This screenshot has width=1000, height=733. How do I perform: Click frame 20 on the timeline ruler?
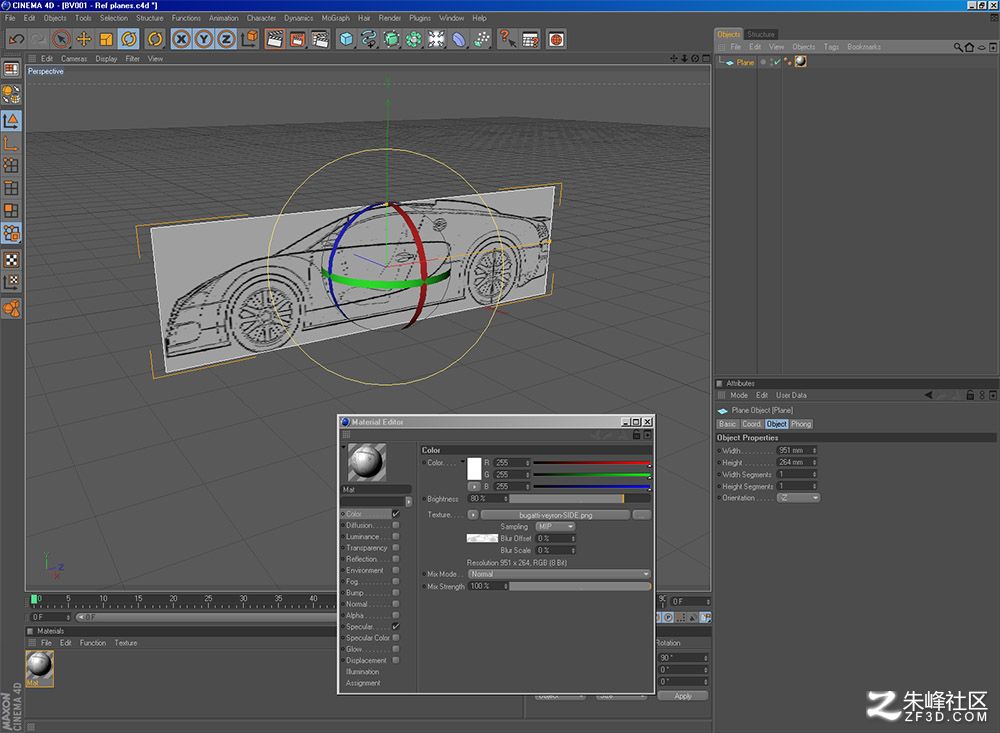173,600
